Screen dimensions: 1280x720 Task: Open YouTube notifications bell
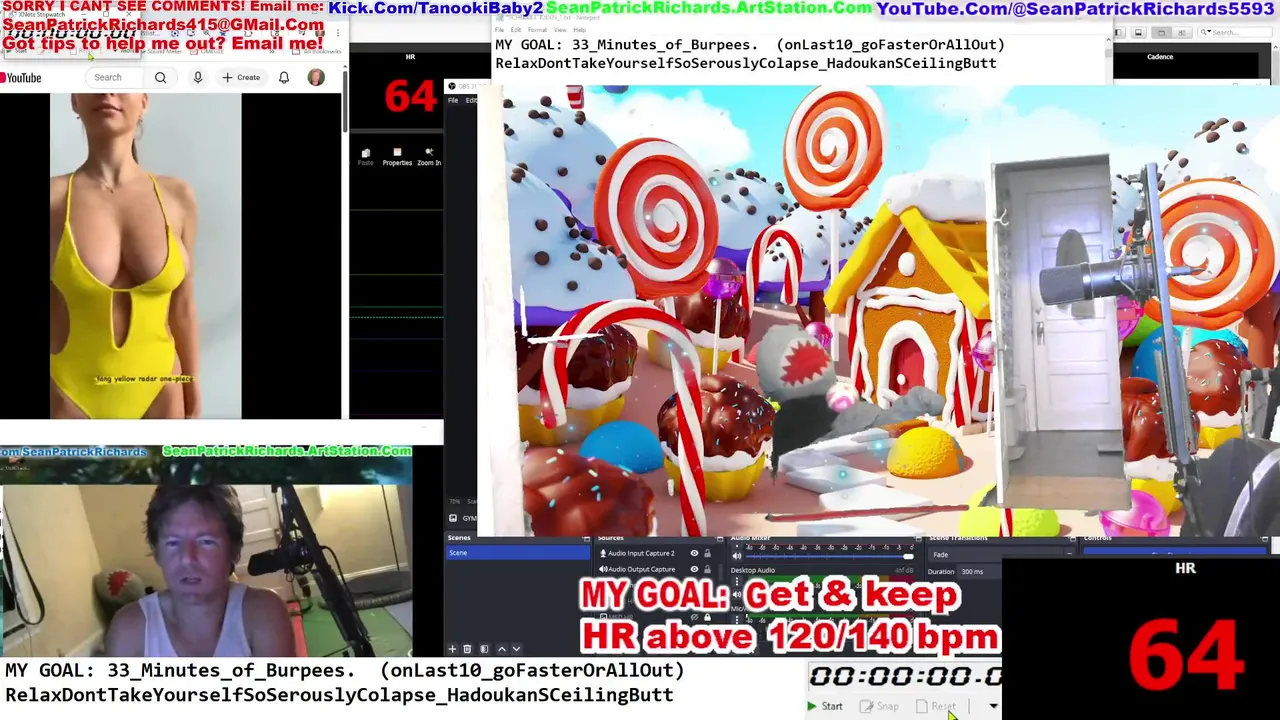(x=284, y=78)
